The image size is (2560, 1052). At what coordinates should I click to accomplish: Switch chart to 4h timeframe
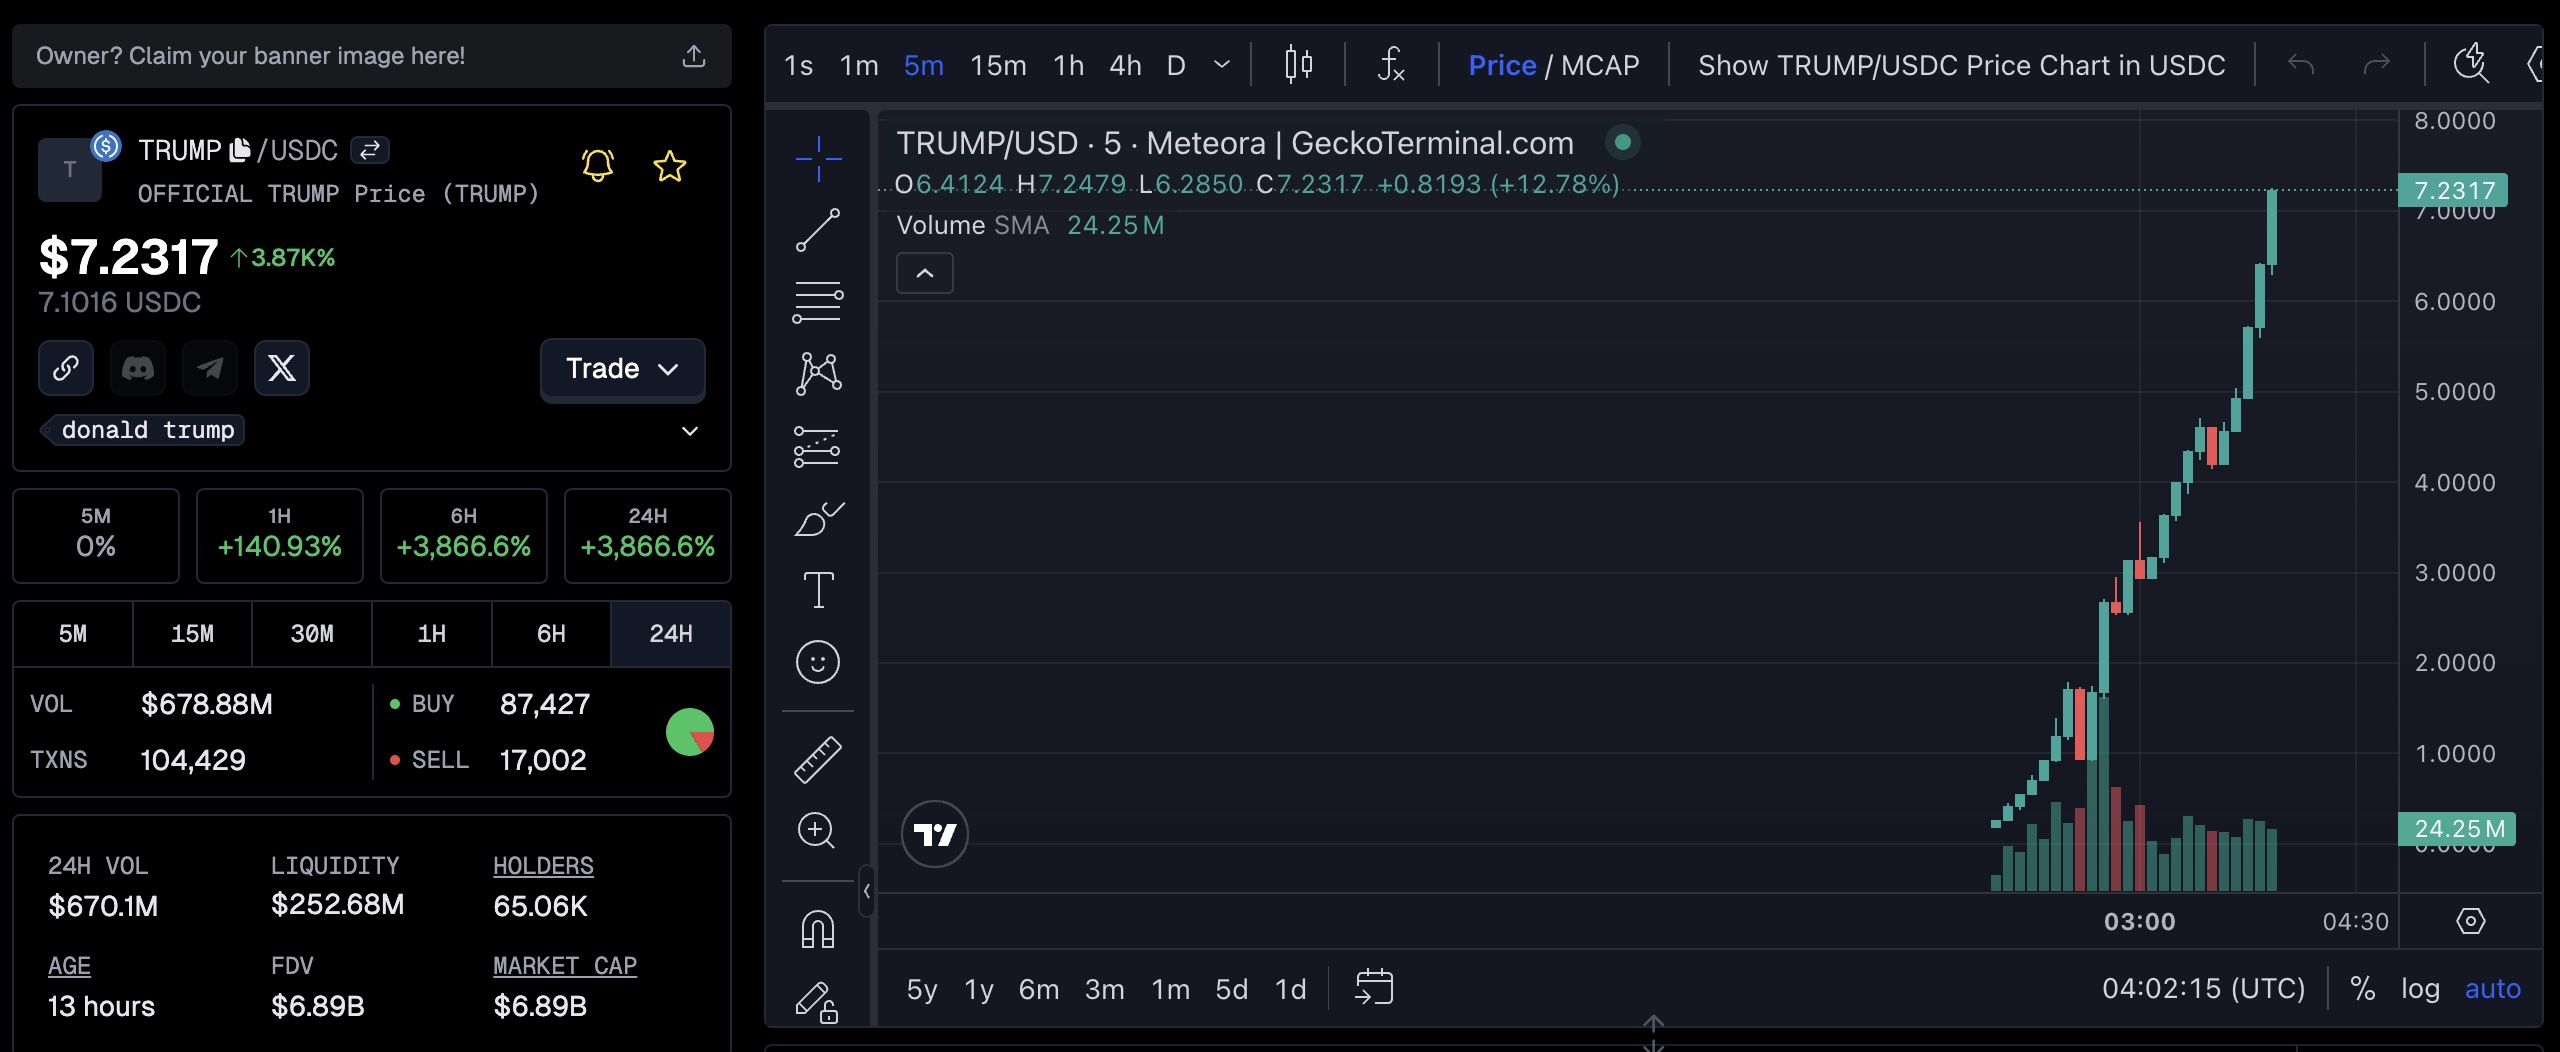tap(1125, 65)
